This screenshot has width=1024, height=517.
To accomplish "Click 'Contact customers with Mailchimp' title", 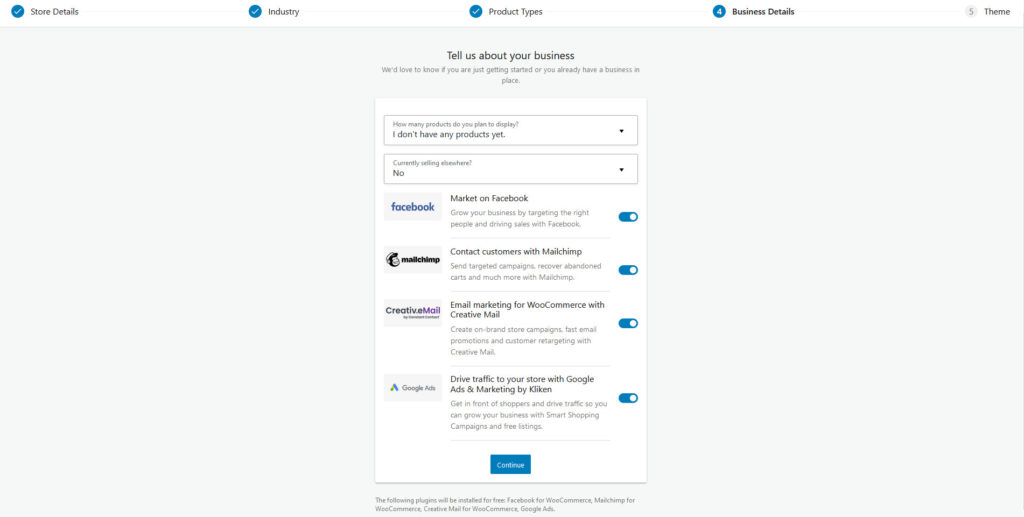I will coord(516,251).
